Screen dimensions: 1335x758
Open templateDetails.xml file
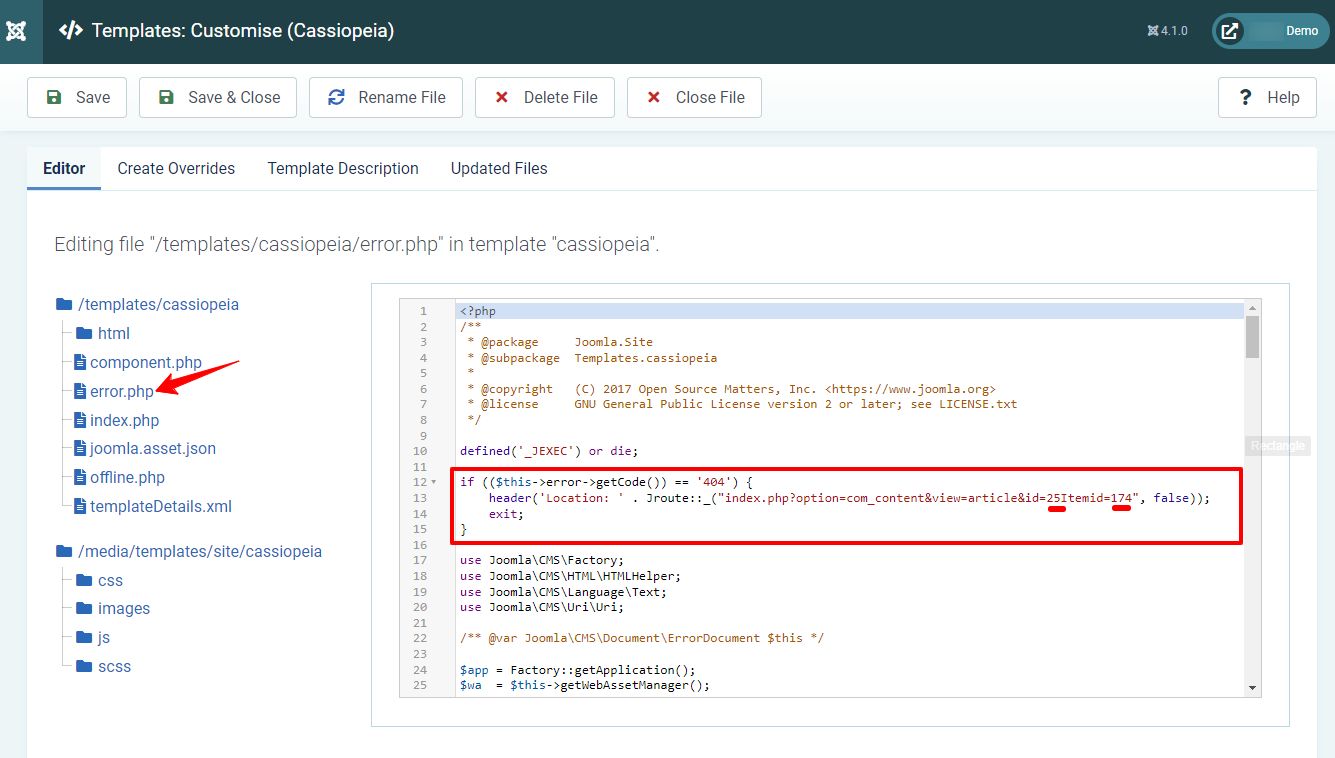tap(161, 506)
